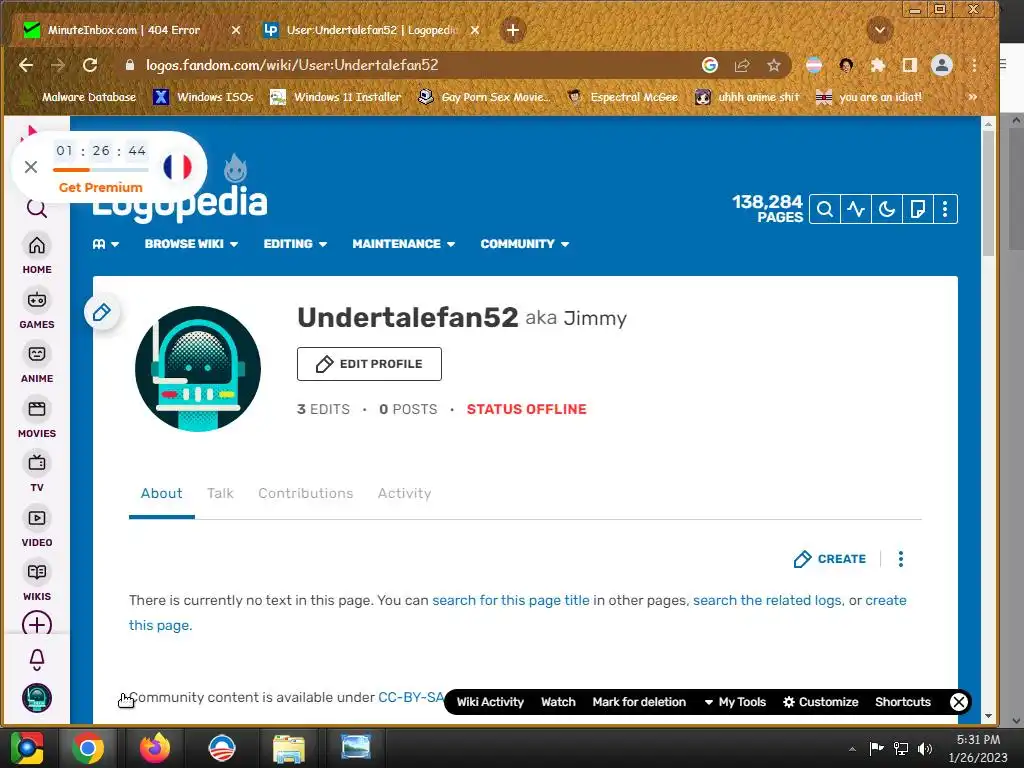
Task: Expand the EDITING dropdown menu
Action: 295,244
